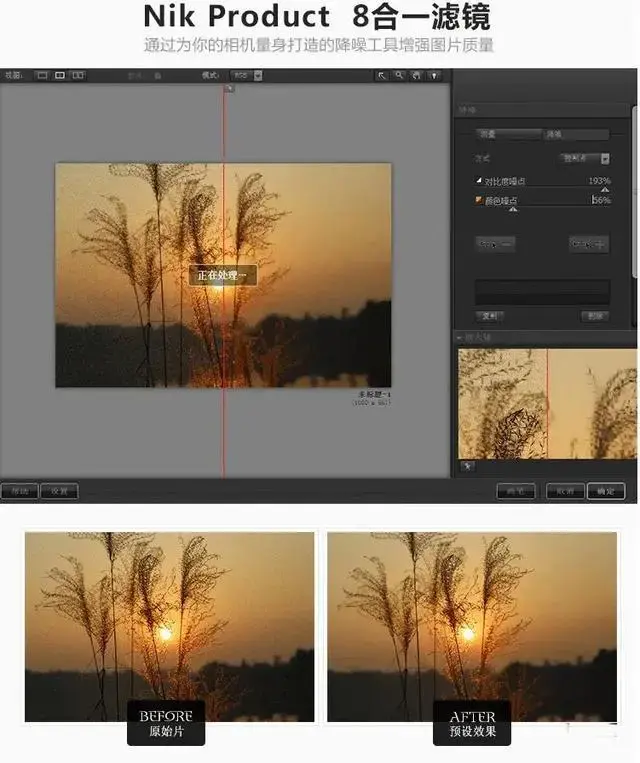Click the 删除 delete button under the control point list
Screen dimensions: 640x763
[x=595, y=316]
